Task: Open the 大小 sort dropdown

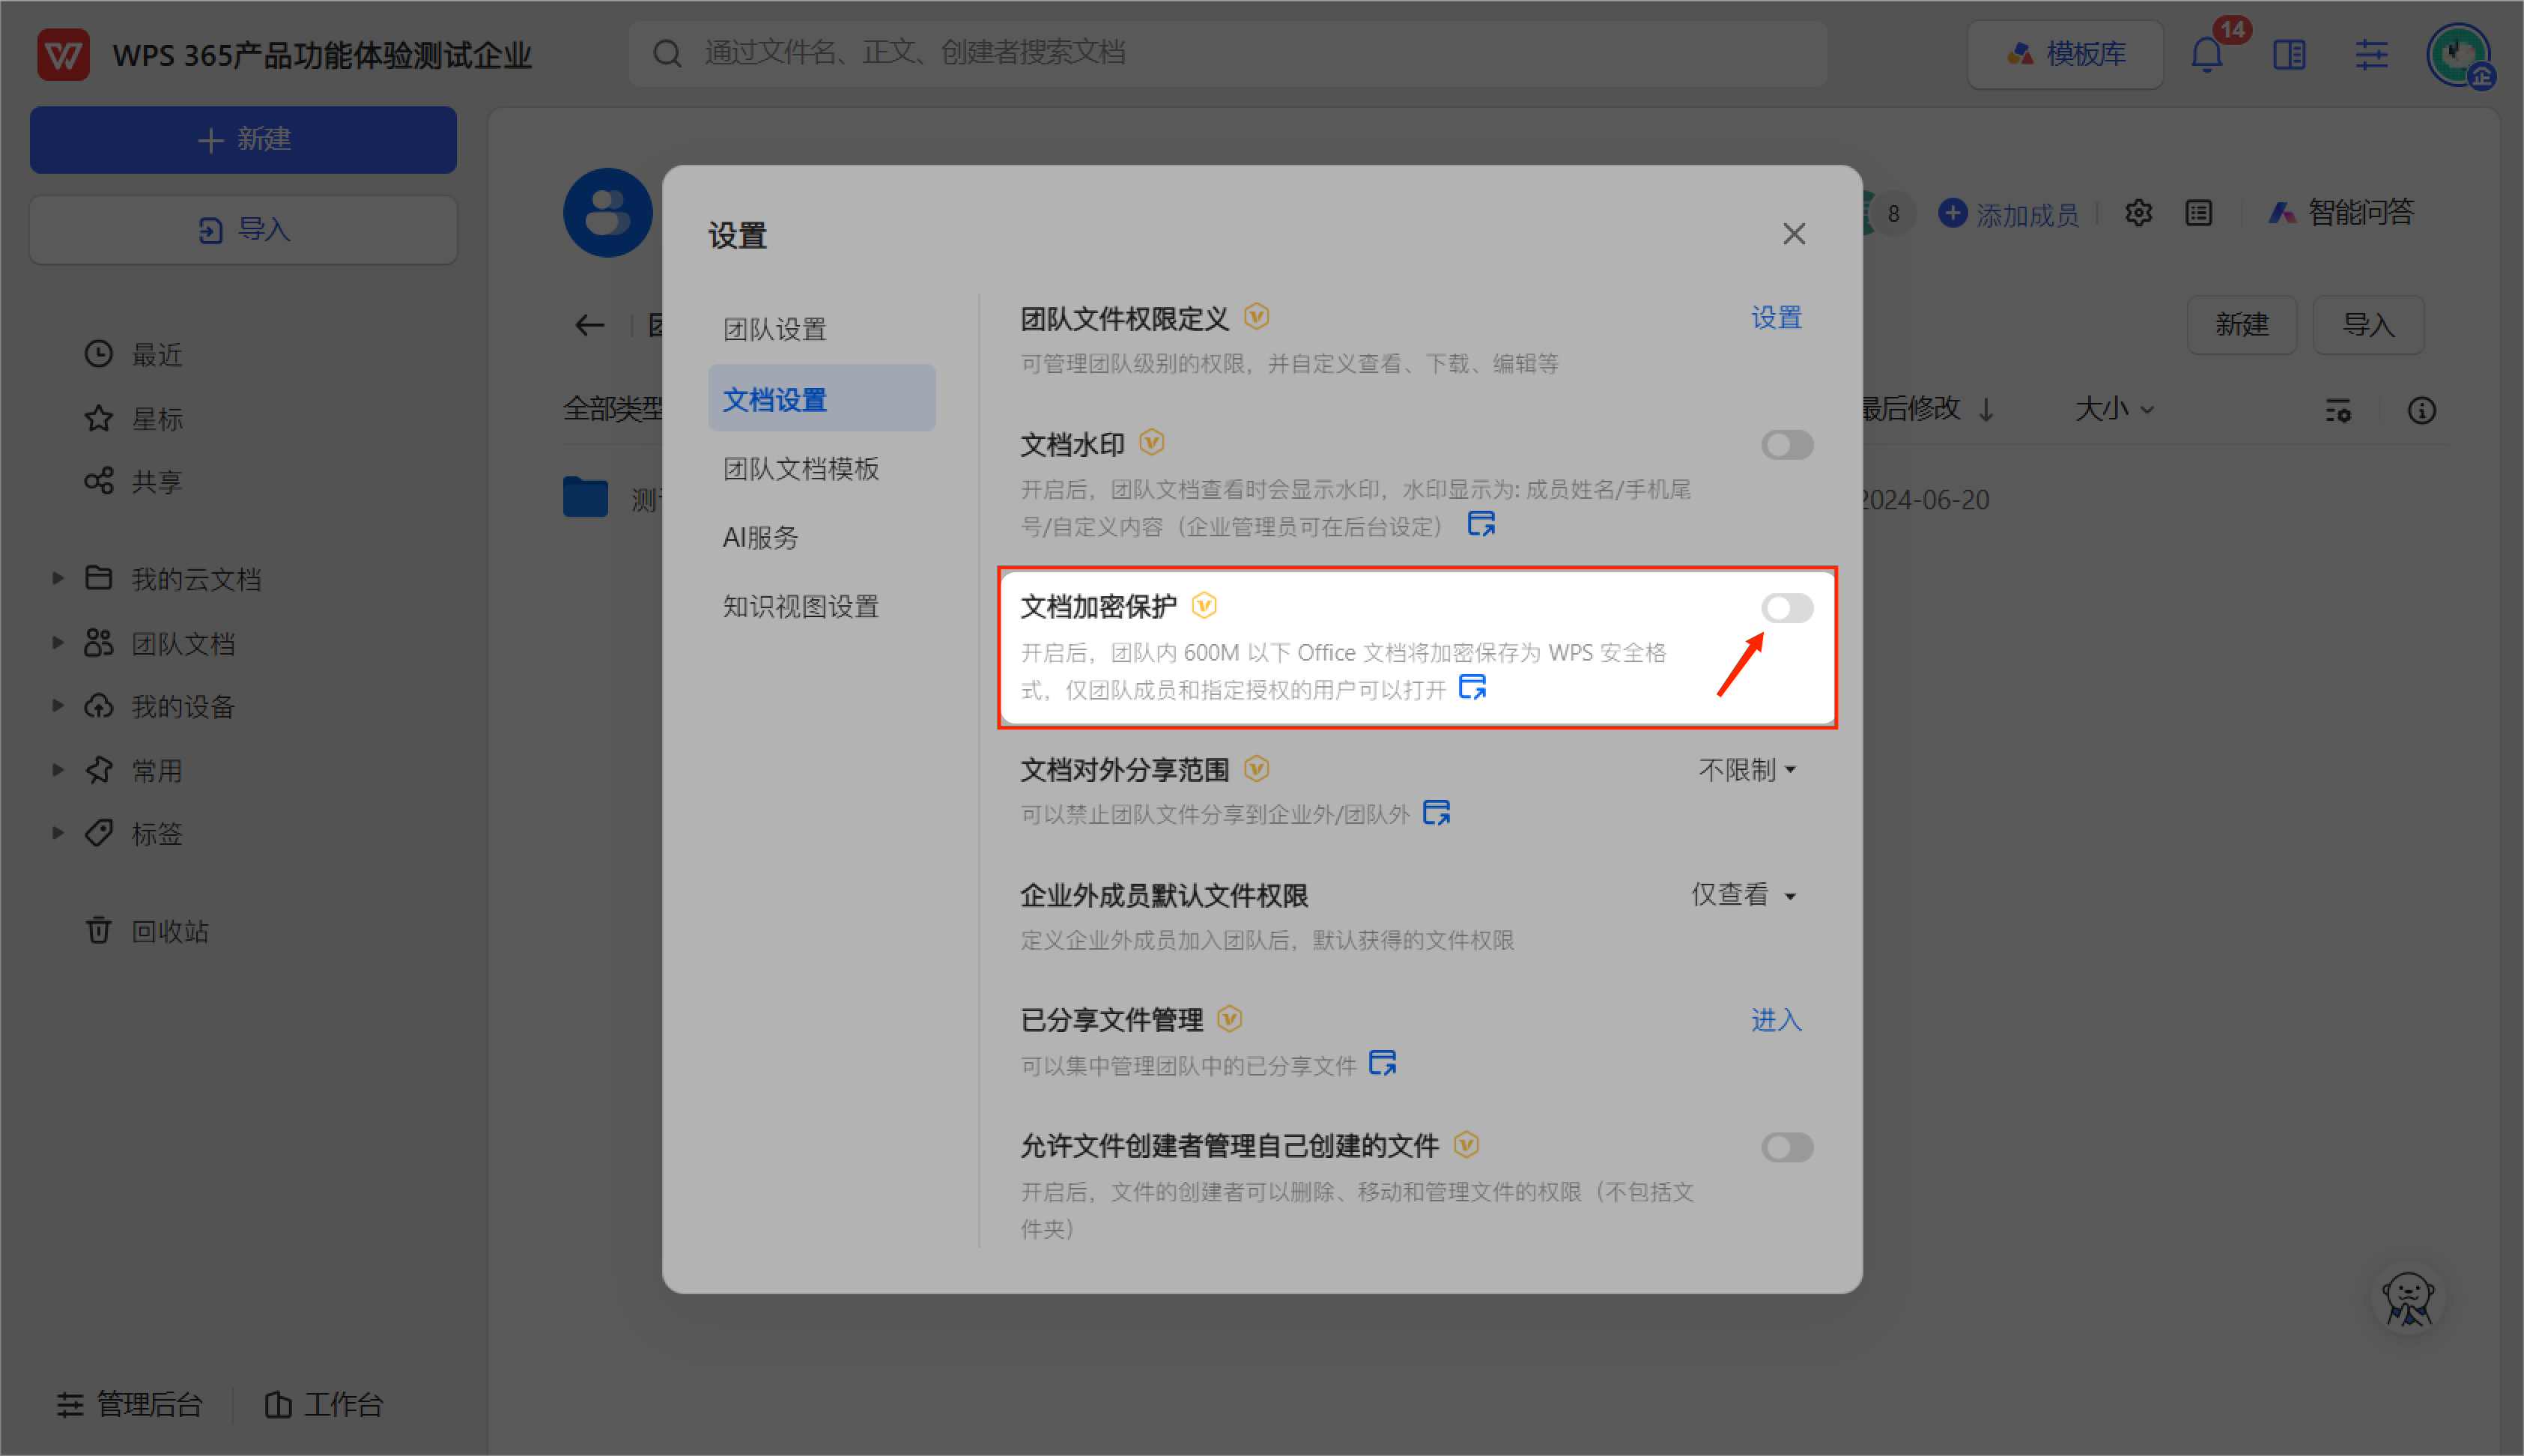Action: [x=2114, y=409]
